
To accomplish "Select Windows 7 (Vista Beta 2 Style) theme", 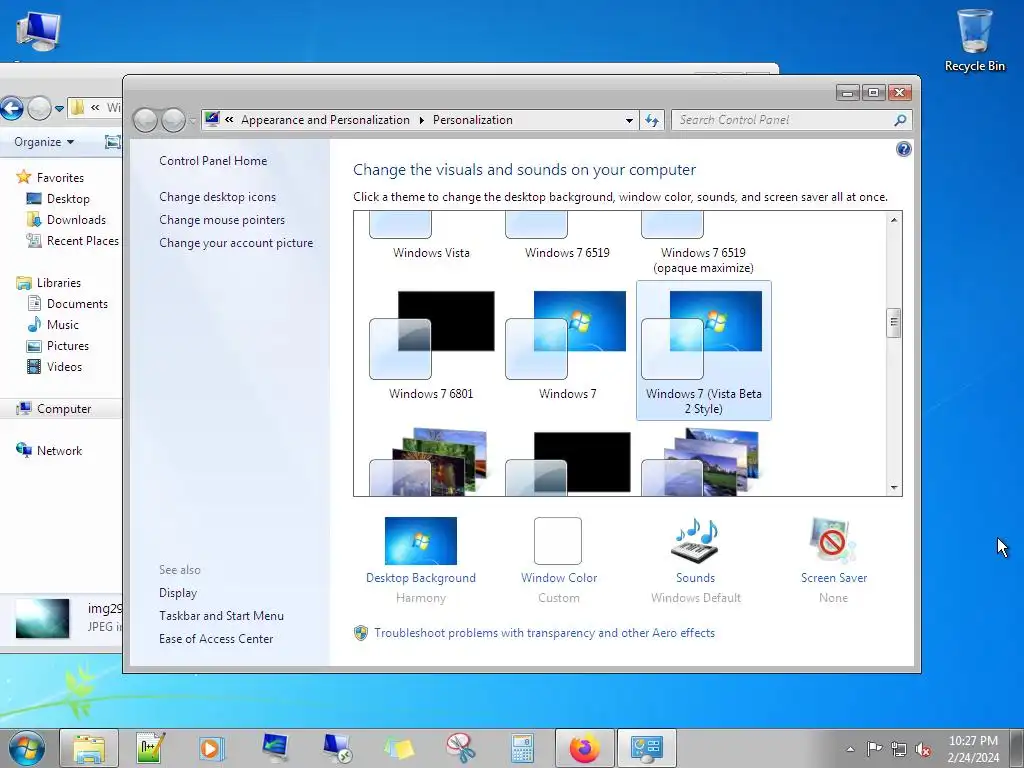I will tap(703, 351).
